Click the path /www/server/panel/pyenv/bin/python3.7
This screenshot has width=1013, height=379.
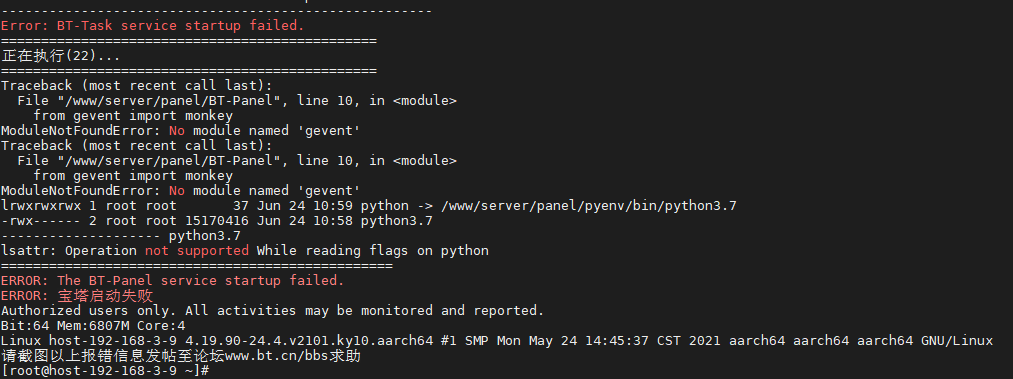589,206
